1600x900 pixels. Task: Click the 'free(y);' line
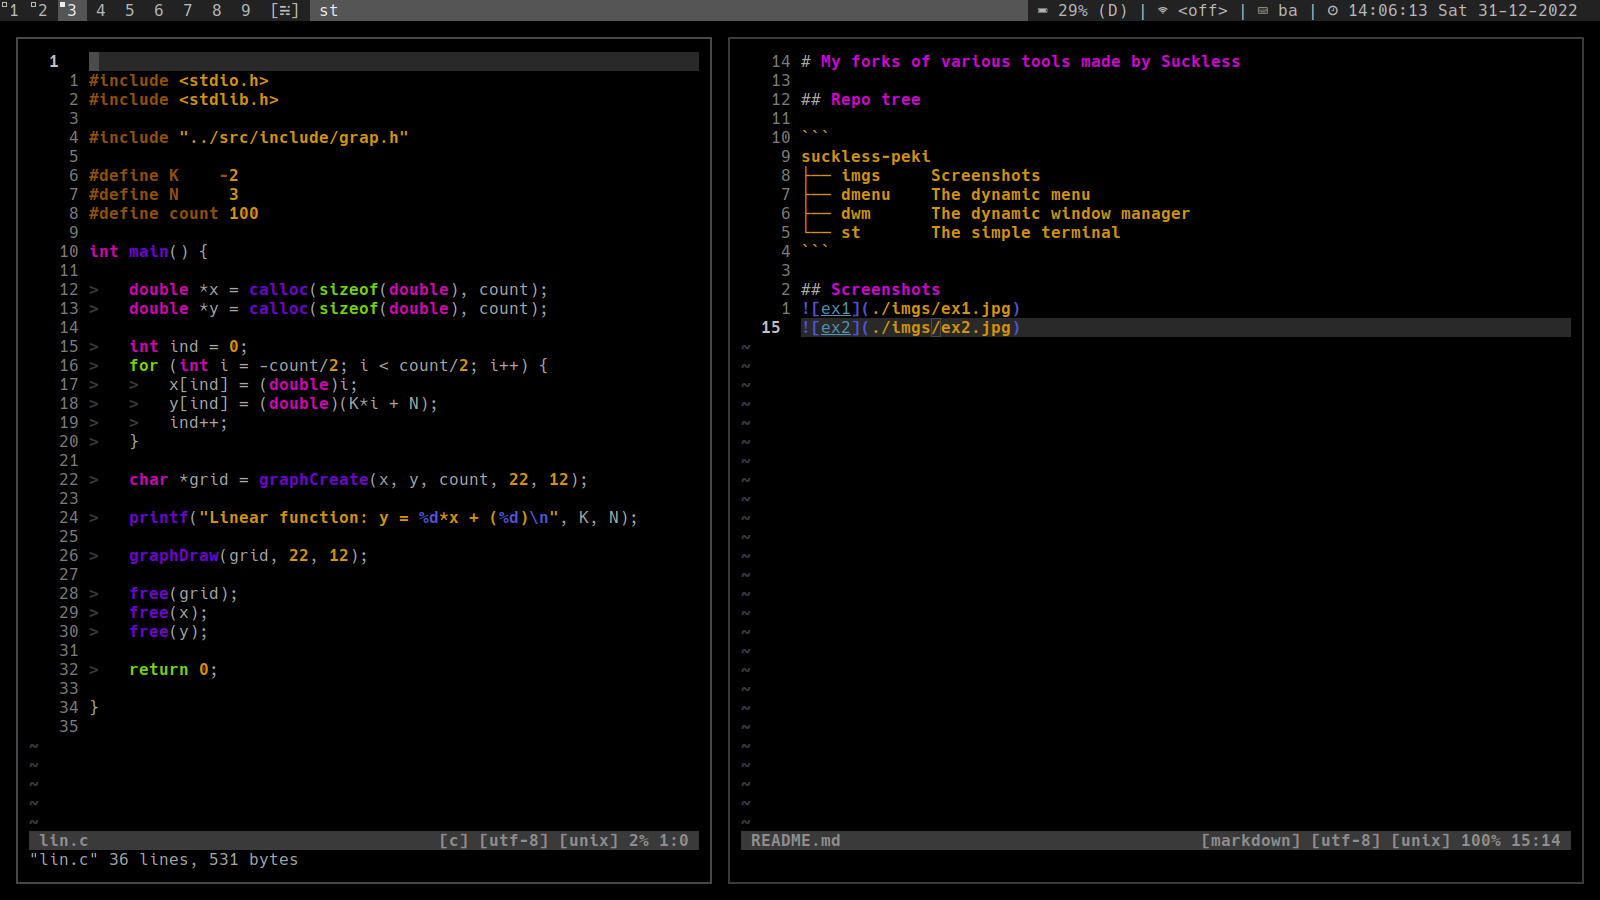[169, 632]
